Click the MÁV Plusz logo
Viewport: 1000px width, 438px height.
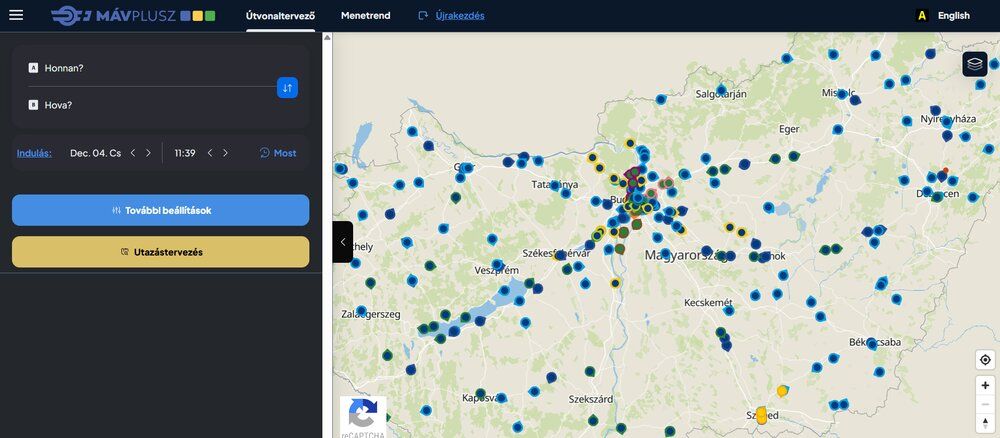pos(132,15)
